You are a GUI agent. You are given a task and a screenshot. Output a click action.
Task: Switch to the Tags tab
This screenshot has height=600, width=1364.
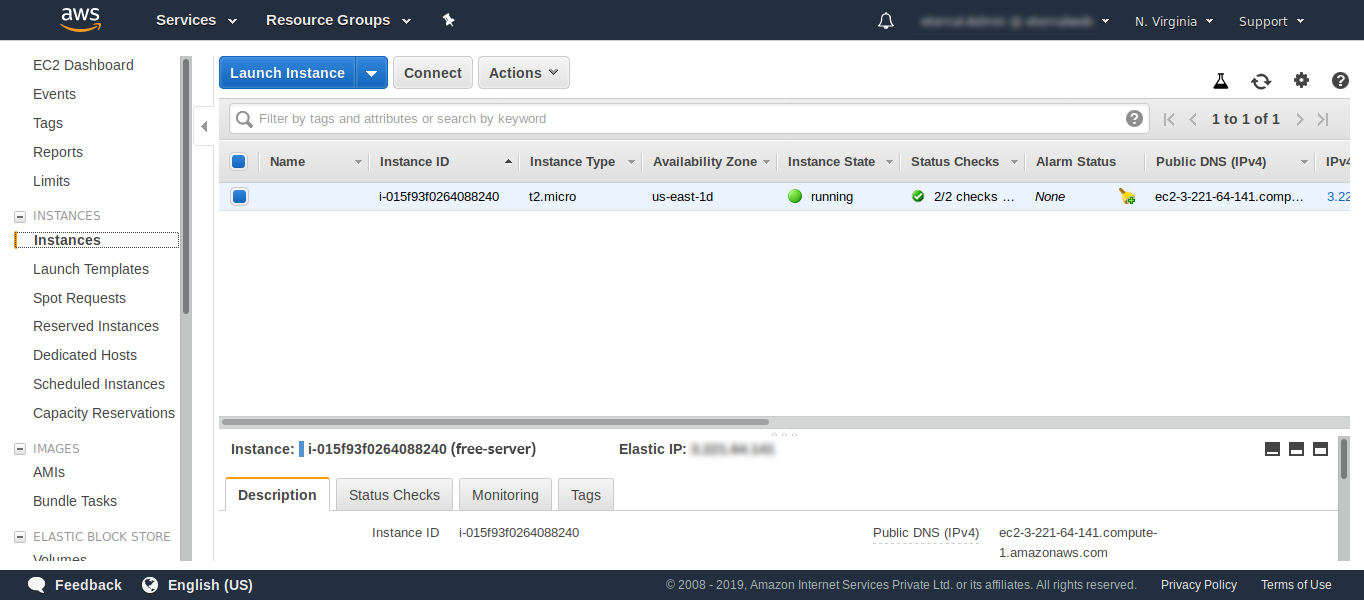click(586, 495)
